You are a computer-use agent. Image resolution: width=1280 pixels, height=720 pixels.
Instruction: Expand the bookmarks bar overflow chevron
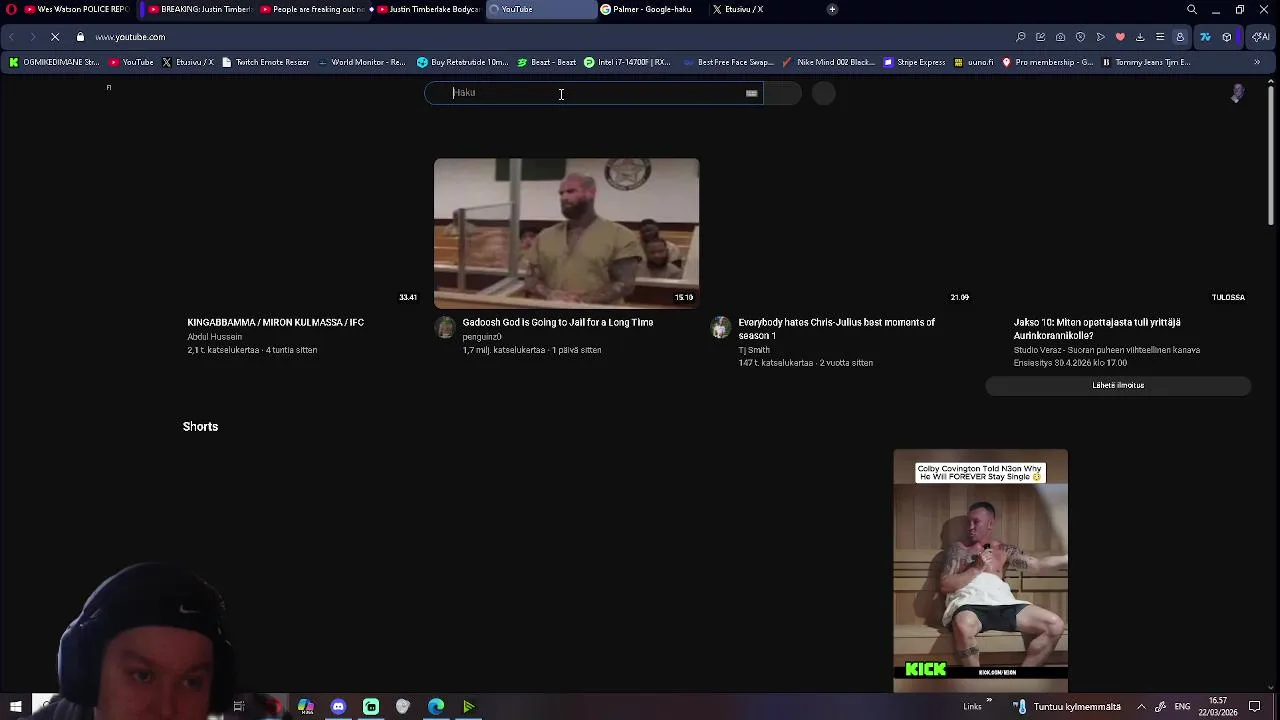[1257, 62]
